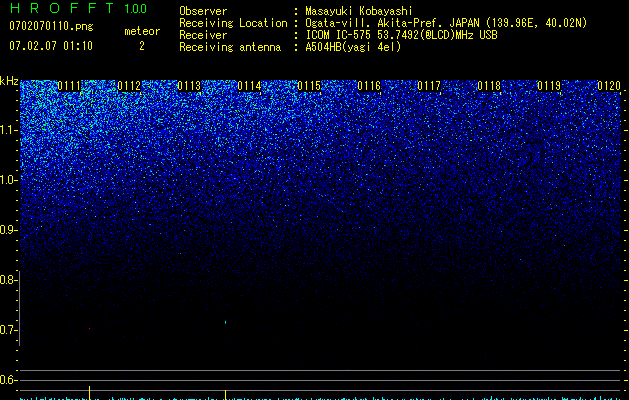Click the 1.1 kHz axis label
The image size is (629, 400).
coord(7,130)
